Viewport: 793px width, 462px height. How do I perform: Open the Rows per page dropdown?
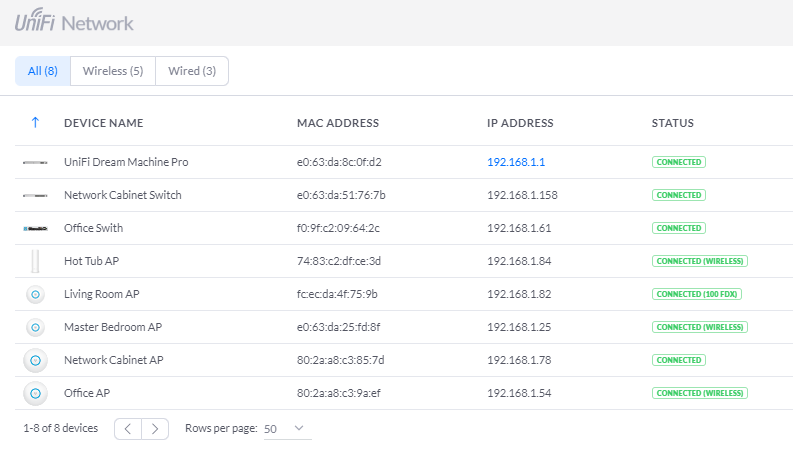[x=286, y=428]
